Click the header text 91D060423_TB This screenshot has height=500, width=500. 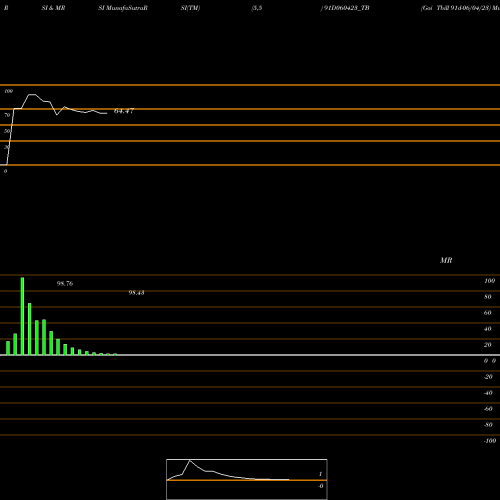coord(346,8)
